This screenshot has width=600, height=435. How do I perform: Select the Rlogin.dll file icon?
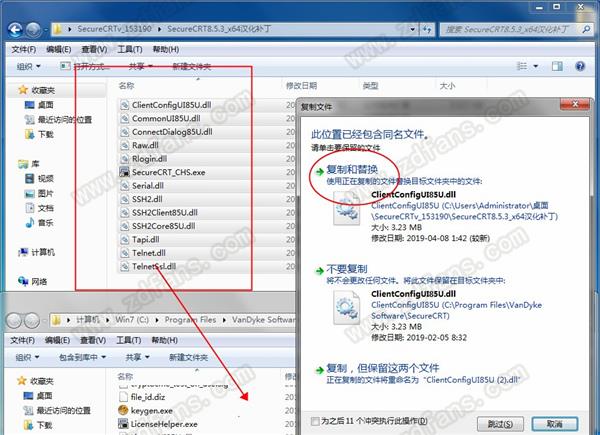[x=124, y=159]
